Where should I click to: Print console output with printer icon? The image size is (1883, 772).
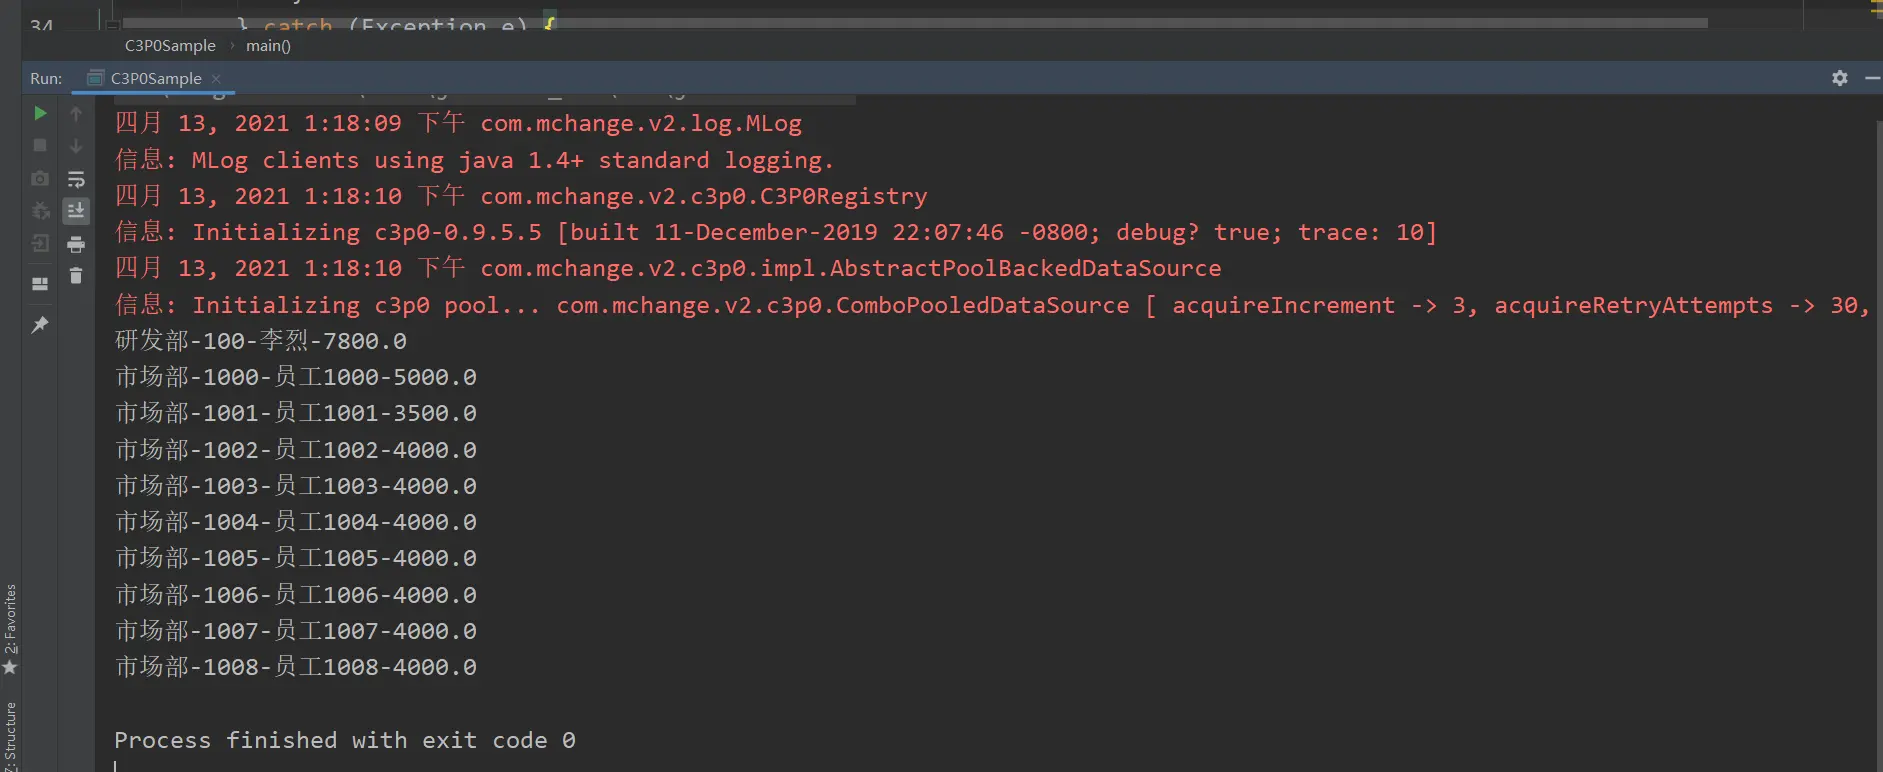click(x=76, y=244)
